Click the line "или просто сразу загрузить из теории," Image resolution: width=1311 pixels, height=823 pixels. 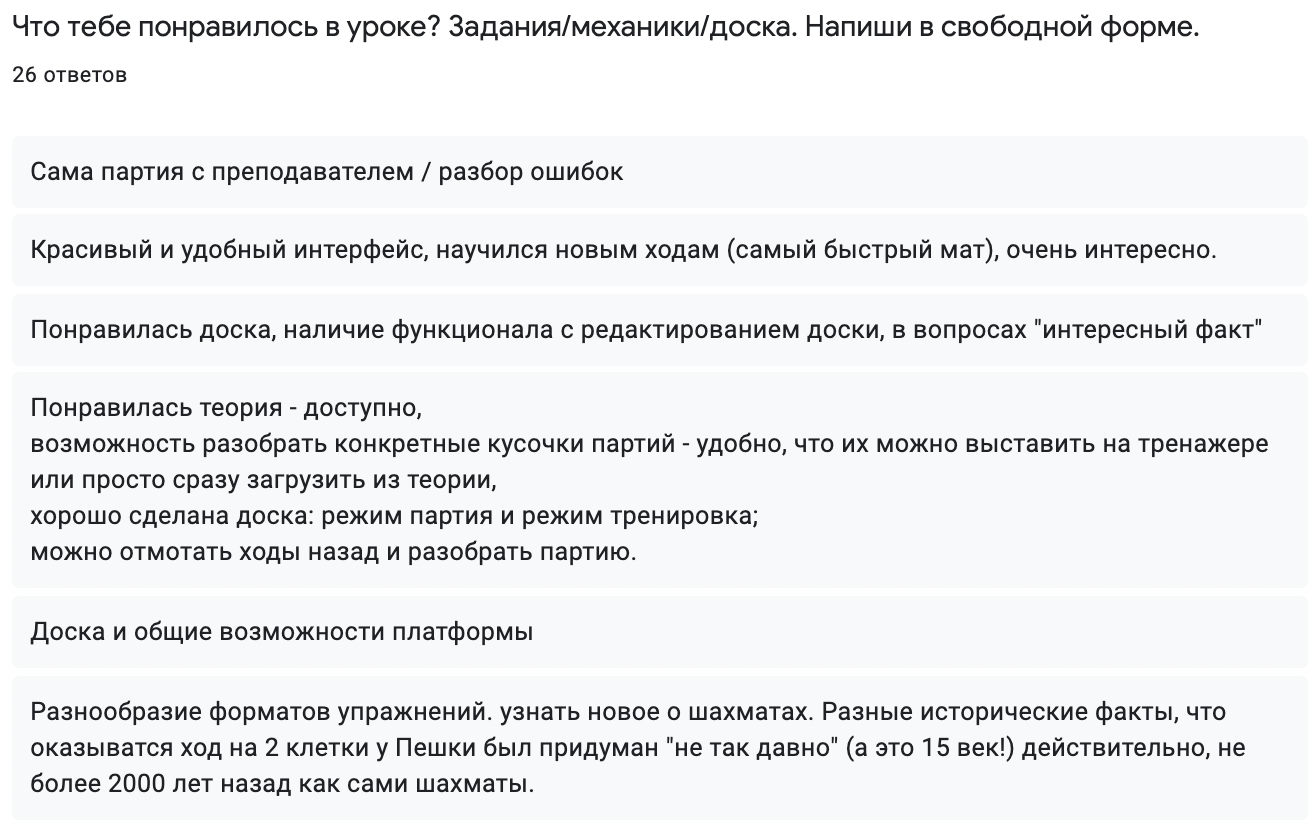click(263, 480)
